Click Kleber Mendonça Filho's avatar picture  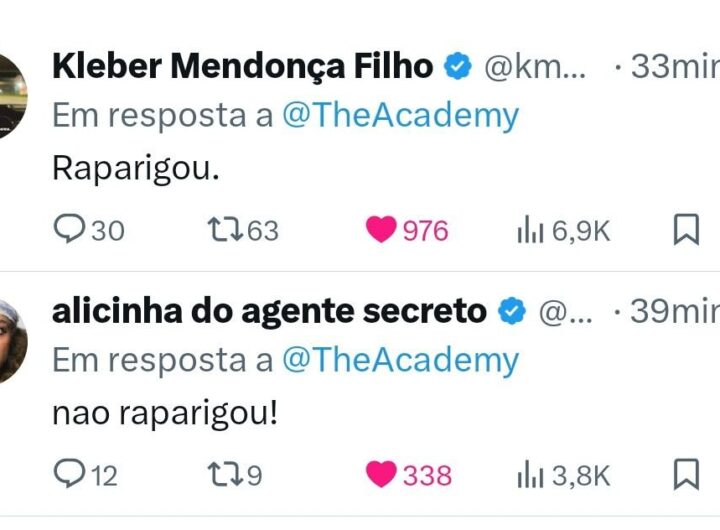13,96
